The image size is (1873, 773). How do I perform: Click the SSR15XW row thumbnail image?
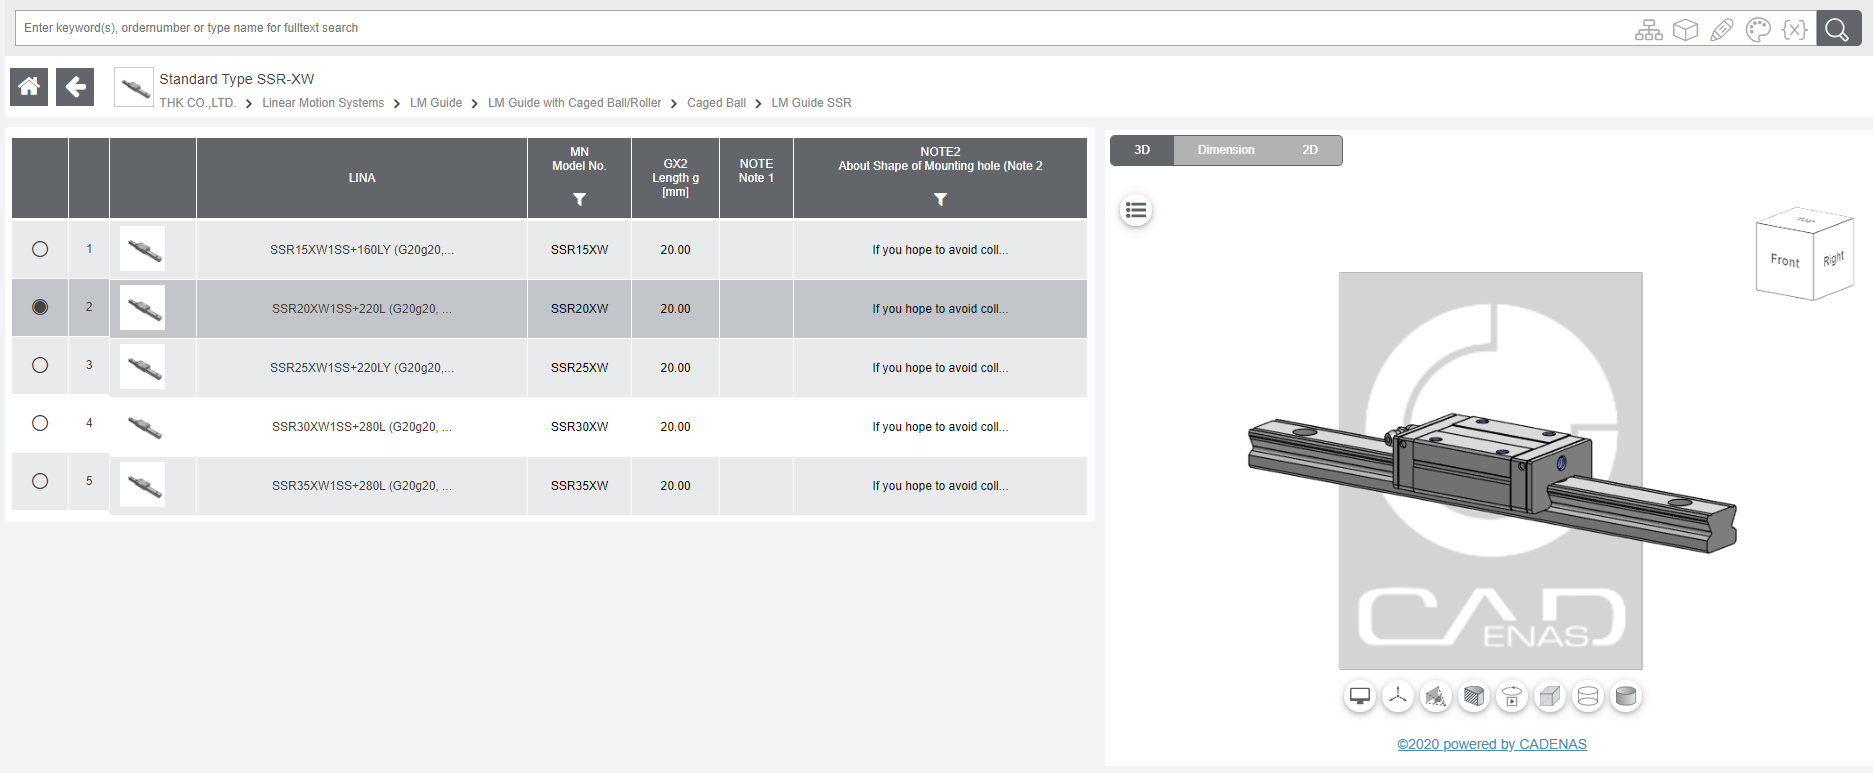point(143,249)
